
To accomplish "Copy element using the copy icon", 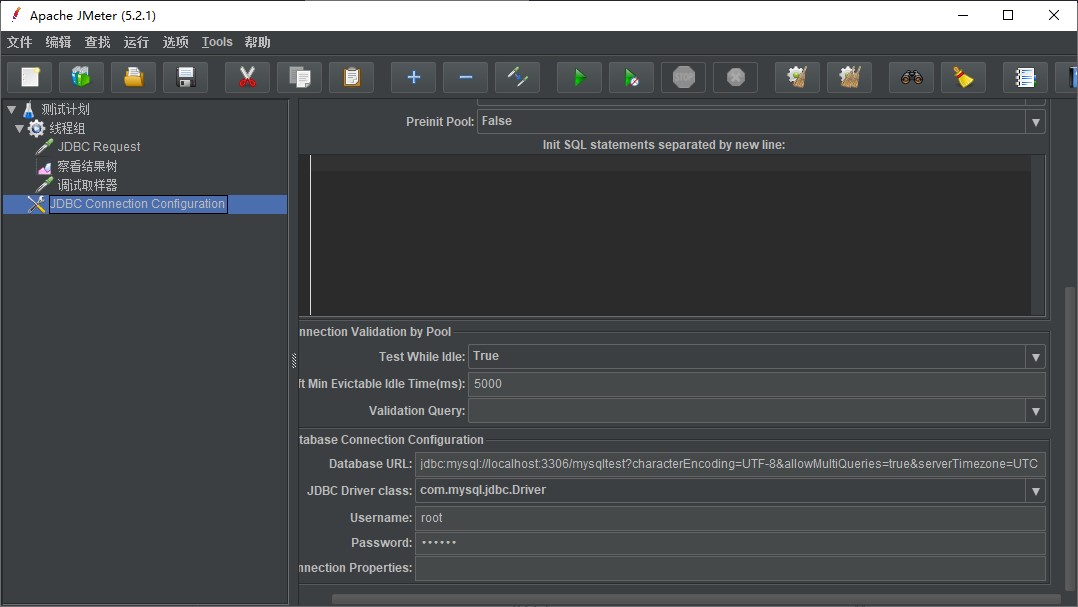I will coord(300,77).
